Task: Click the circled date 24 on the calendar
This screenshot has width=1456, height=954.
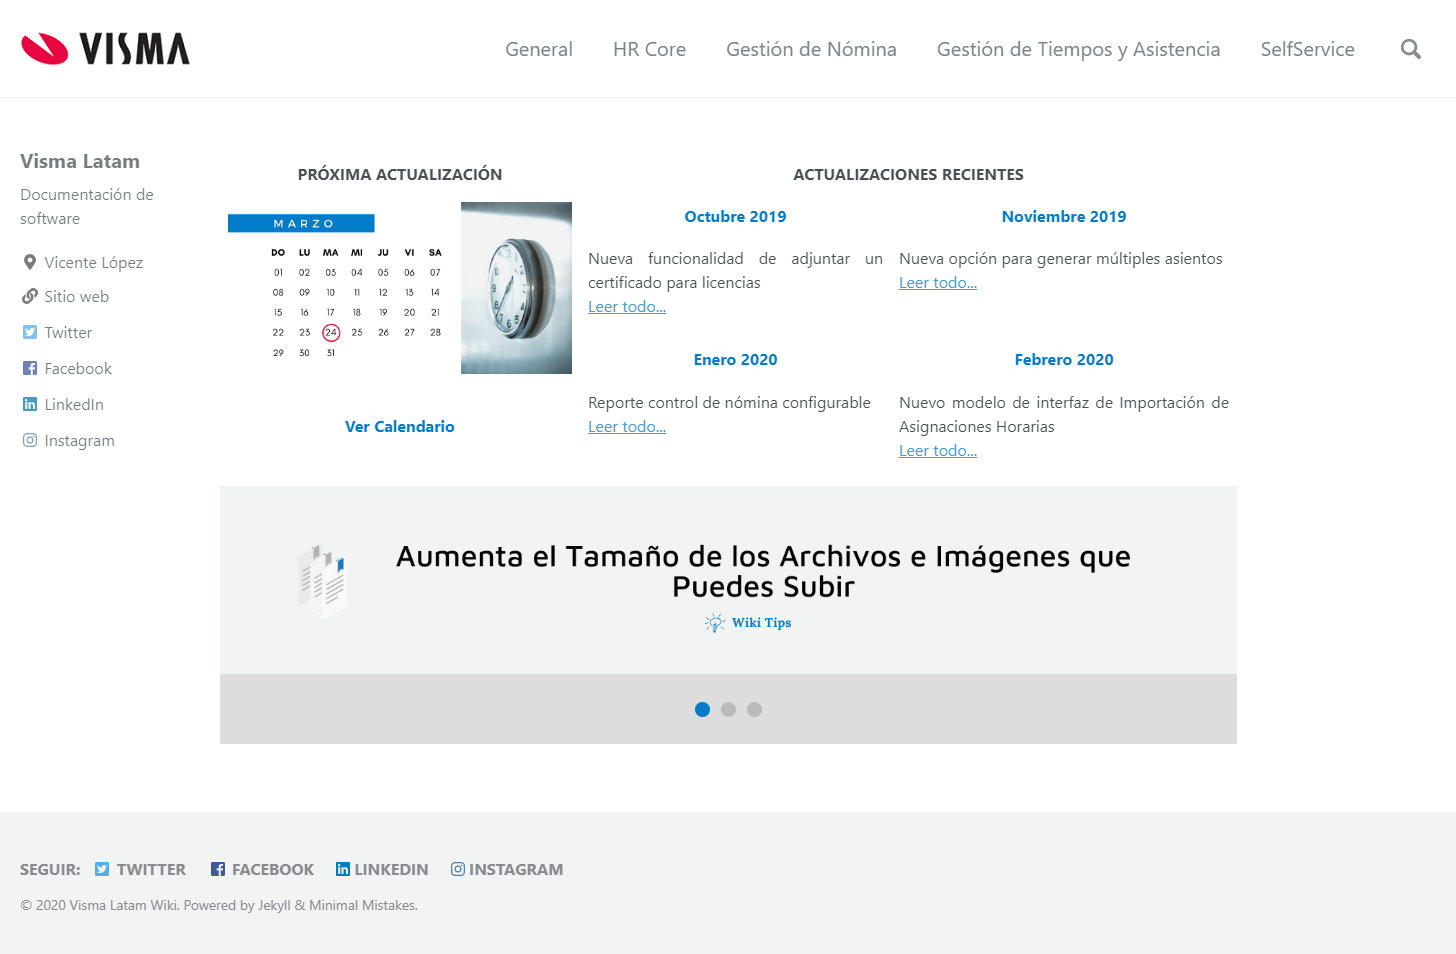Action: click(331, 332)
